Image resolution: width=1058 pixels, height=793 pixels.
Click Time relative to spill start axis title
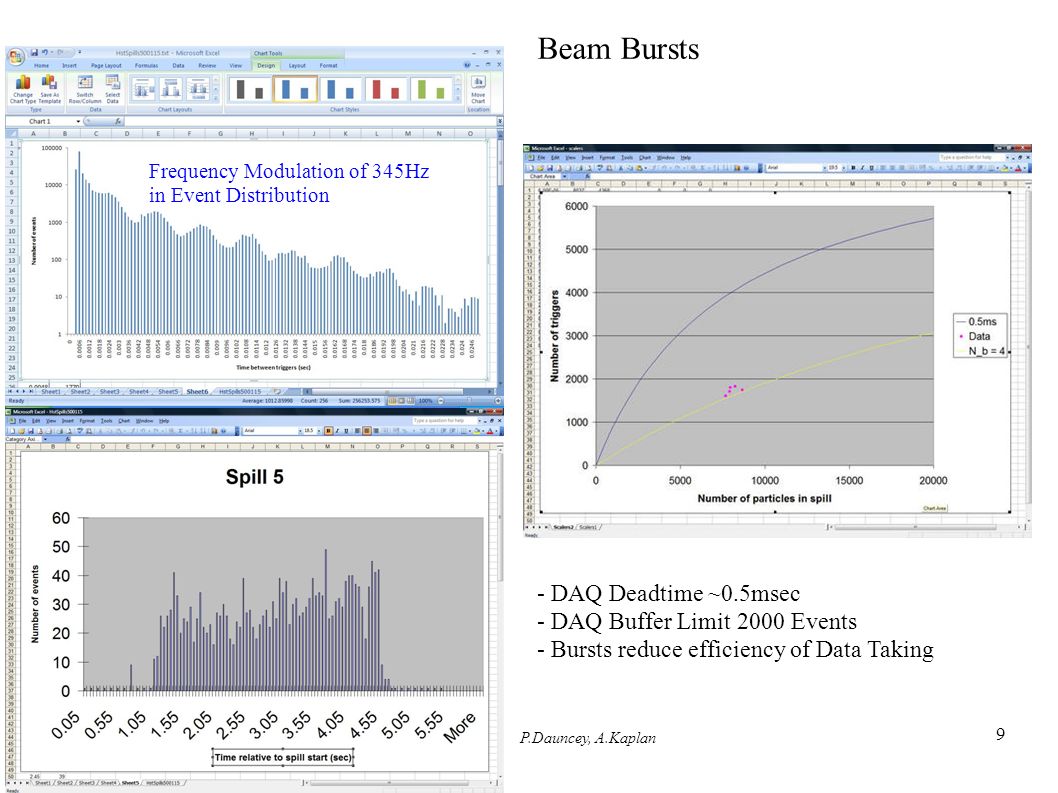(283, 757)
